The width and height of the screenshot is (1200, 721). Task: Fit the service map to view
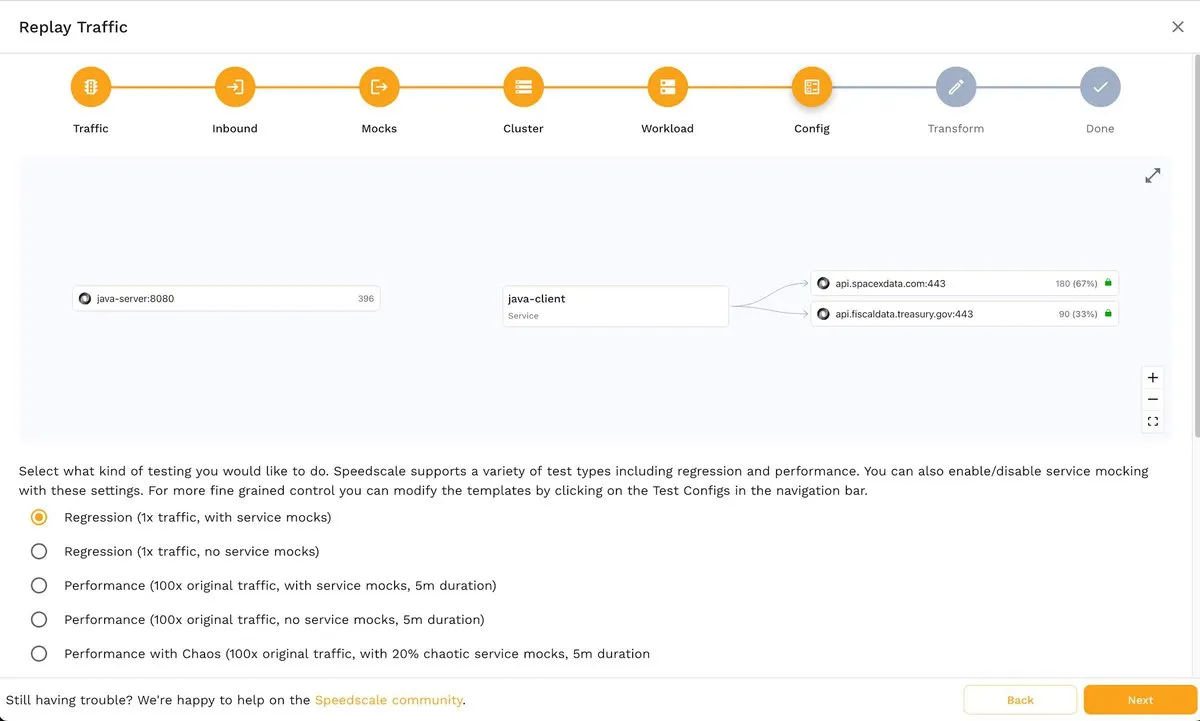pos(1153,422)
